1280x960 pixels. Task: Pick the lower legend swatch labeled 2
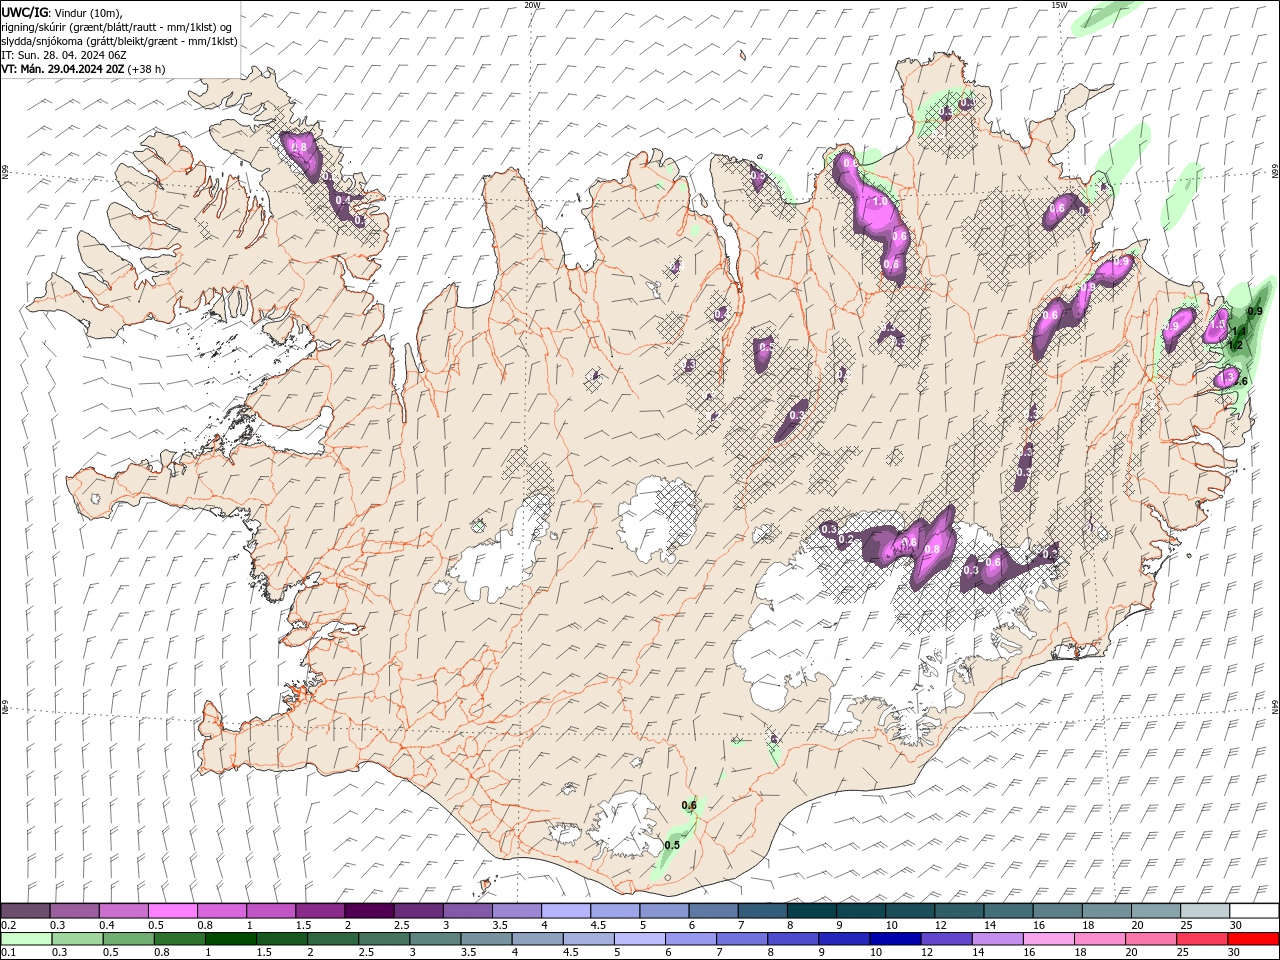click(333, 939)
